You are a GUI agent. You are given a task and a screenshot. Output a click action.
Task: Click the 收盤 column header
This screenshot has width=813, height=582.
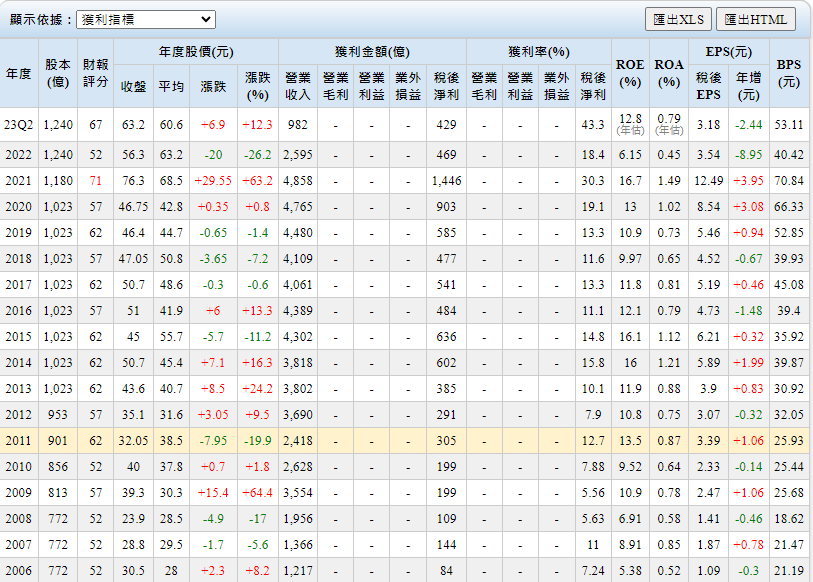(x=133, y=87)
